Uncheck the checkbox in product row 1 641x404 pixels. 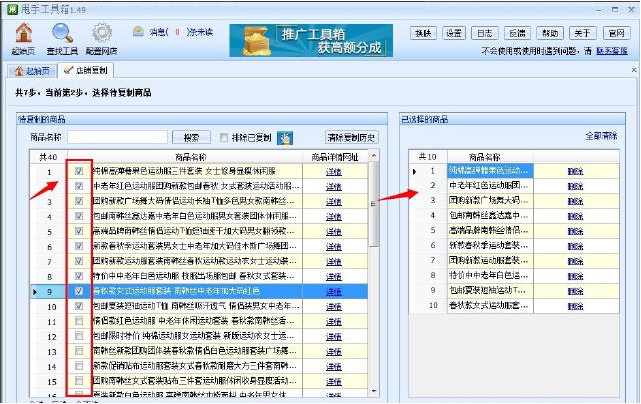click(x=79, y=171)
